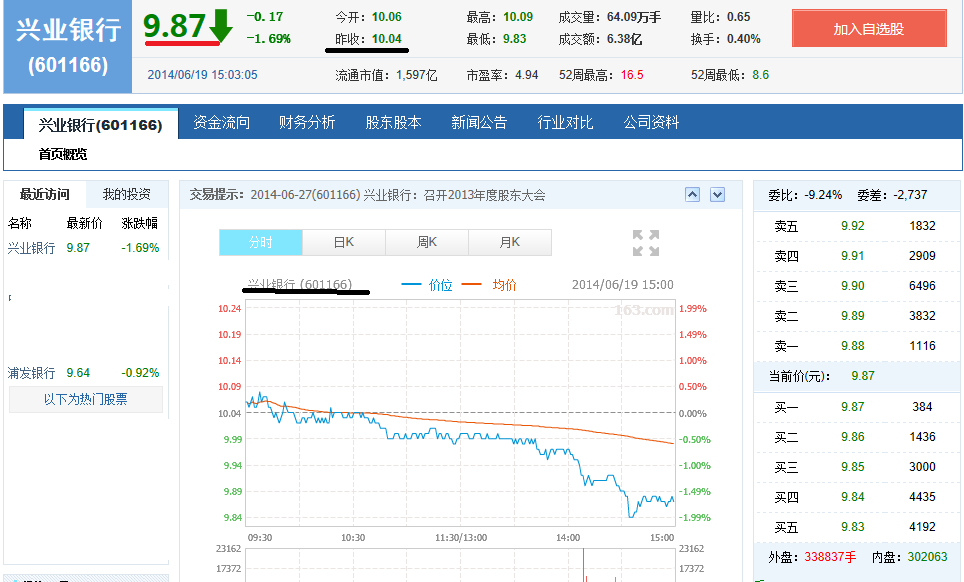
Task: Click the 成交量 value 64.09万手
Action: (x=634, y=17)
